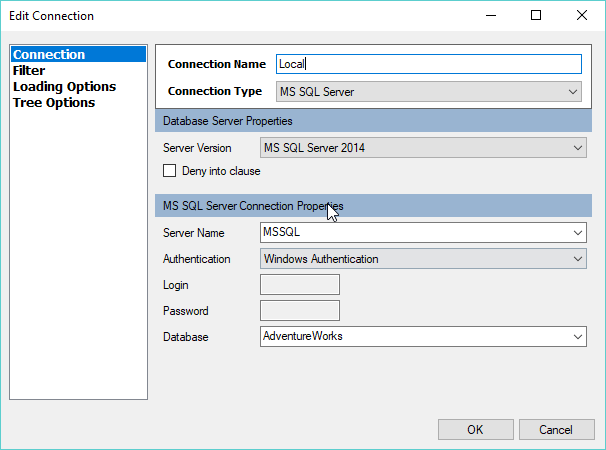Click the Server Name text MSSQL
606x450 pixels.
(281, 232)
